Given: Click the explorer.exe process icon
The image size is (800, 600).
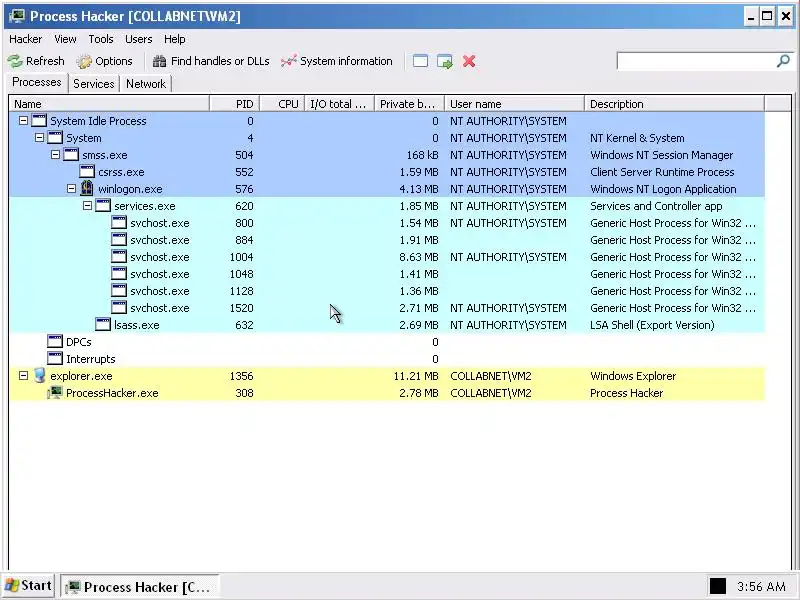Looking at the screenshot, I should point(40,376).
